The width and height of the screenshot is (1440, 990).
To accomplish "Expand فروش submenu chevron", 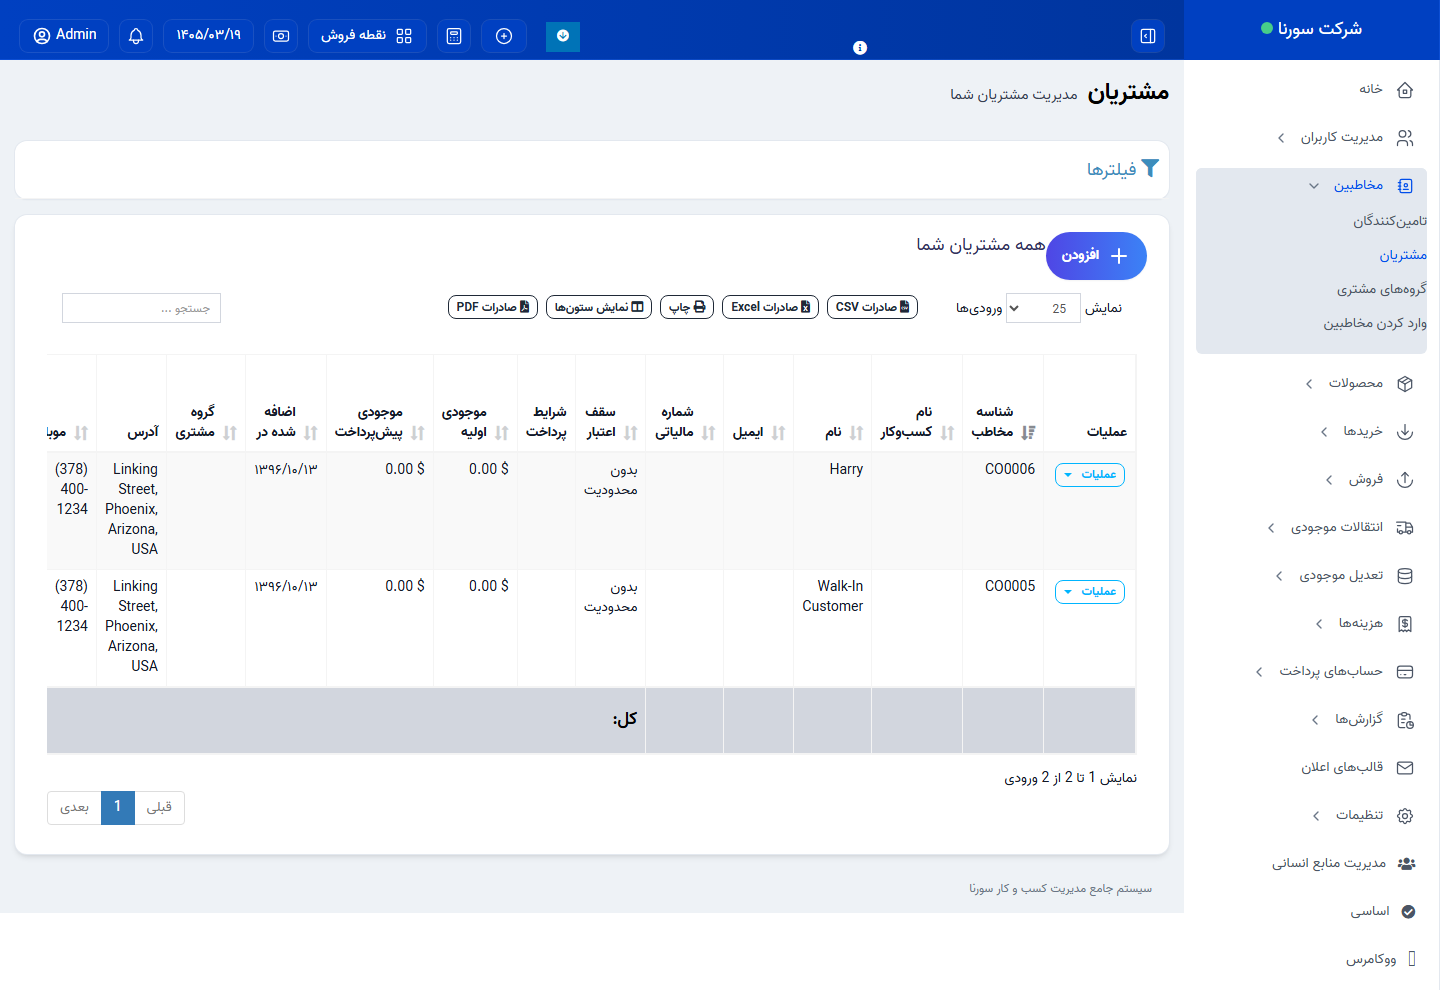I will [x=1329, y=480].
